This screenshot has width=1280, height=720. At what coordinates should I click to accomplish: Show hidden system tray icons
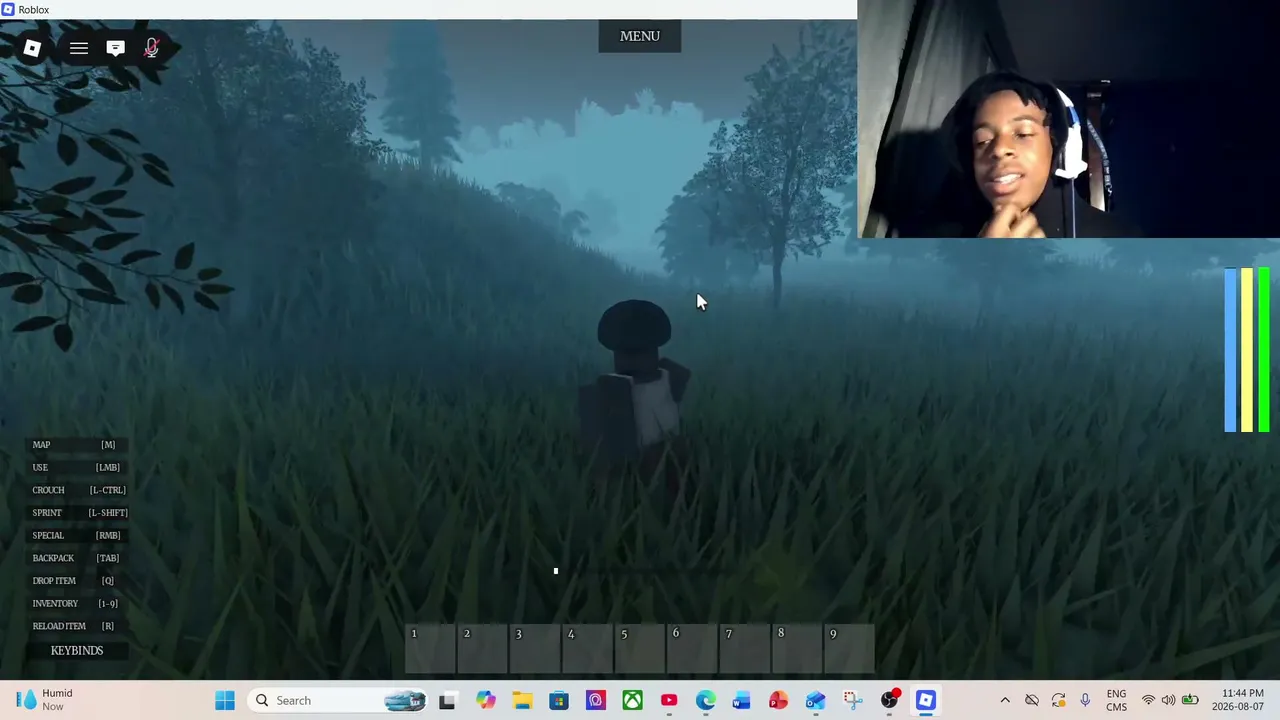coord(1005,700)
